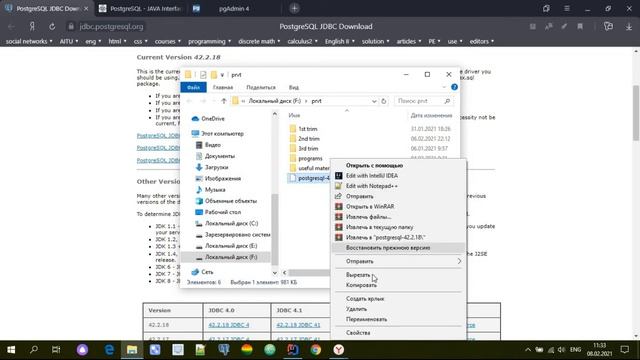Select the 2nd trim folder
Image resolution: width=640 pixels, height=360 pixels.
[309, 139]
